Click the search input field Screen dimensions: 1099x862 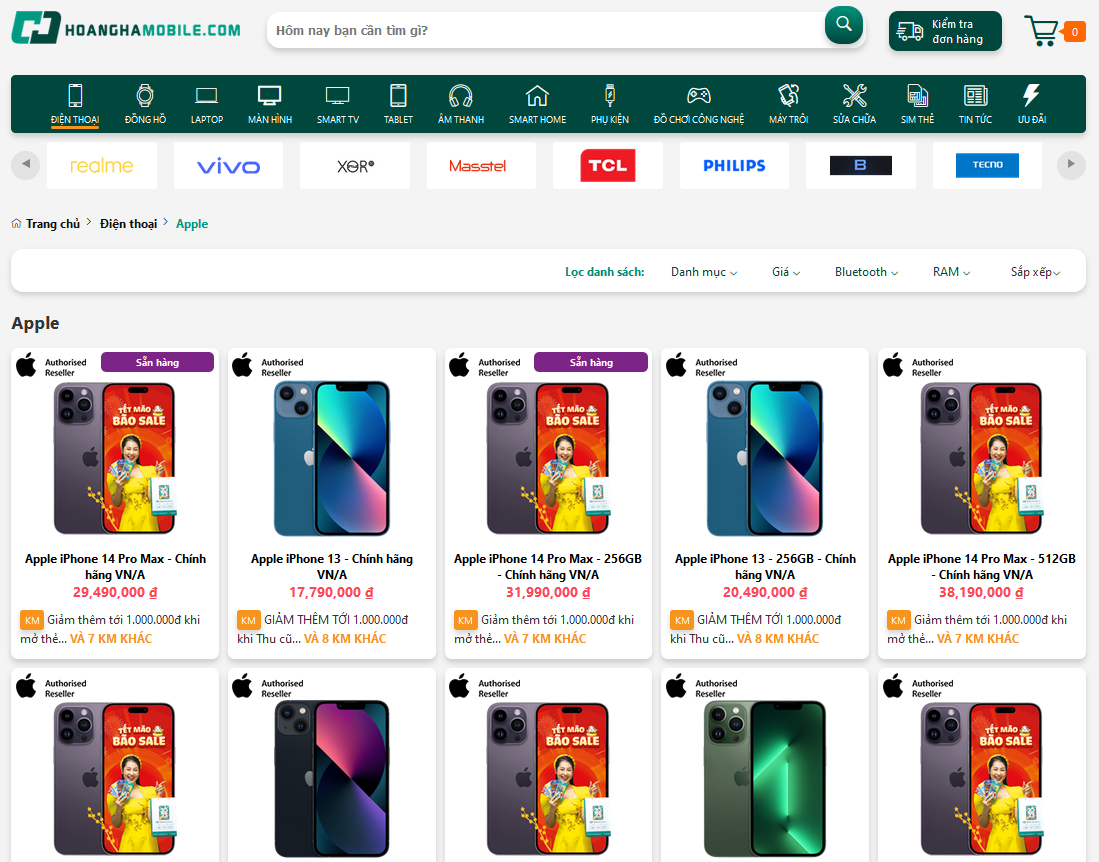pyautogui.click(x=545, y=31)
